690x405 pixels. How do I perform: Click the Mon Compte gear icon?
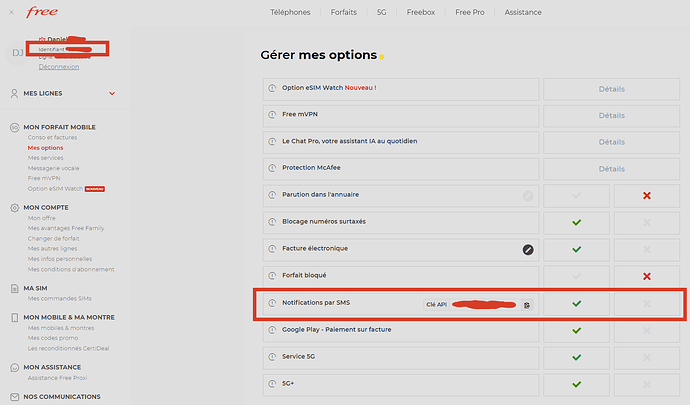click(14, 207)
